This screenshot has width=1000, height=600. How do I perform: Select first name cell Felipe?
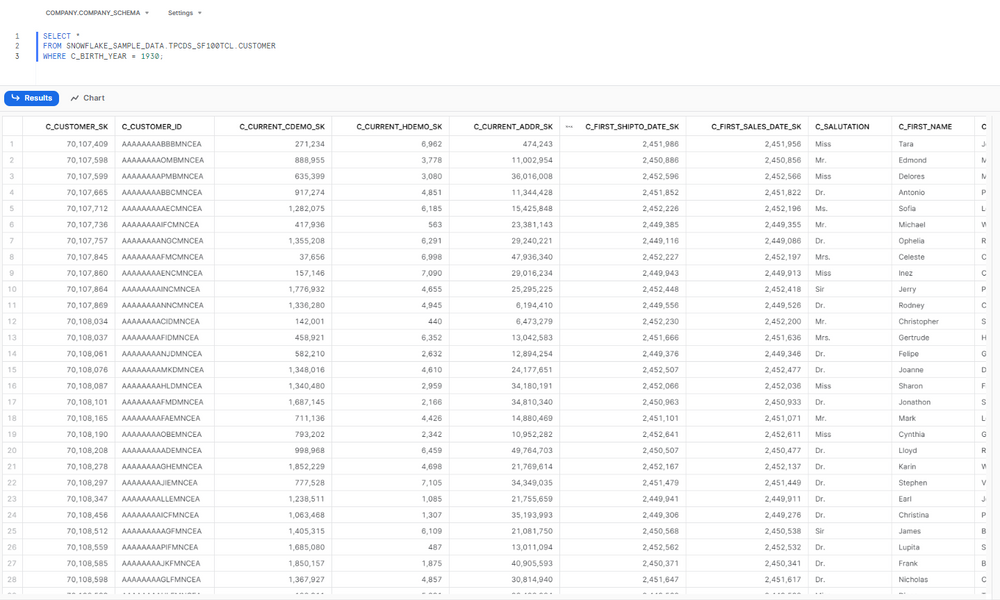click(909, 354)
